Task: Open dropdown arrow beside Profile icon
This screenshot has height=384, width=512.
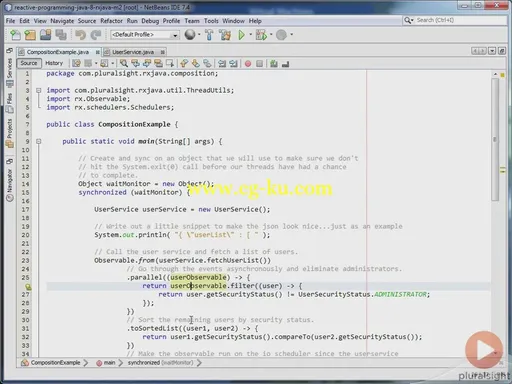Action: pos(291,34)
